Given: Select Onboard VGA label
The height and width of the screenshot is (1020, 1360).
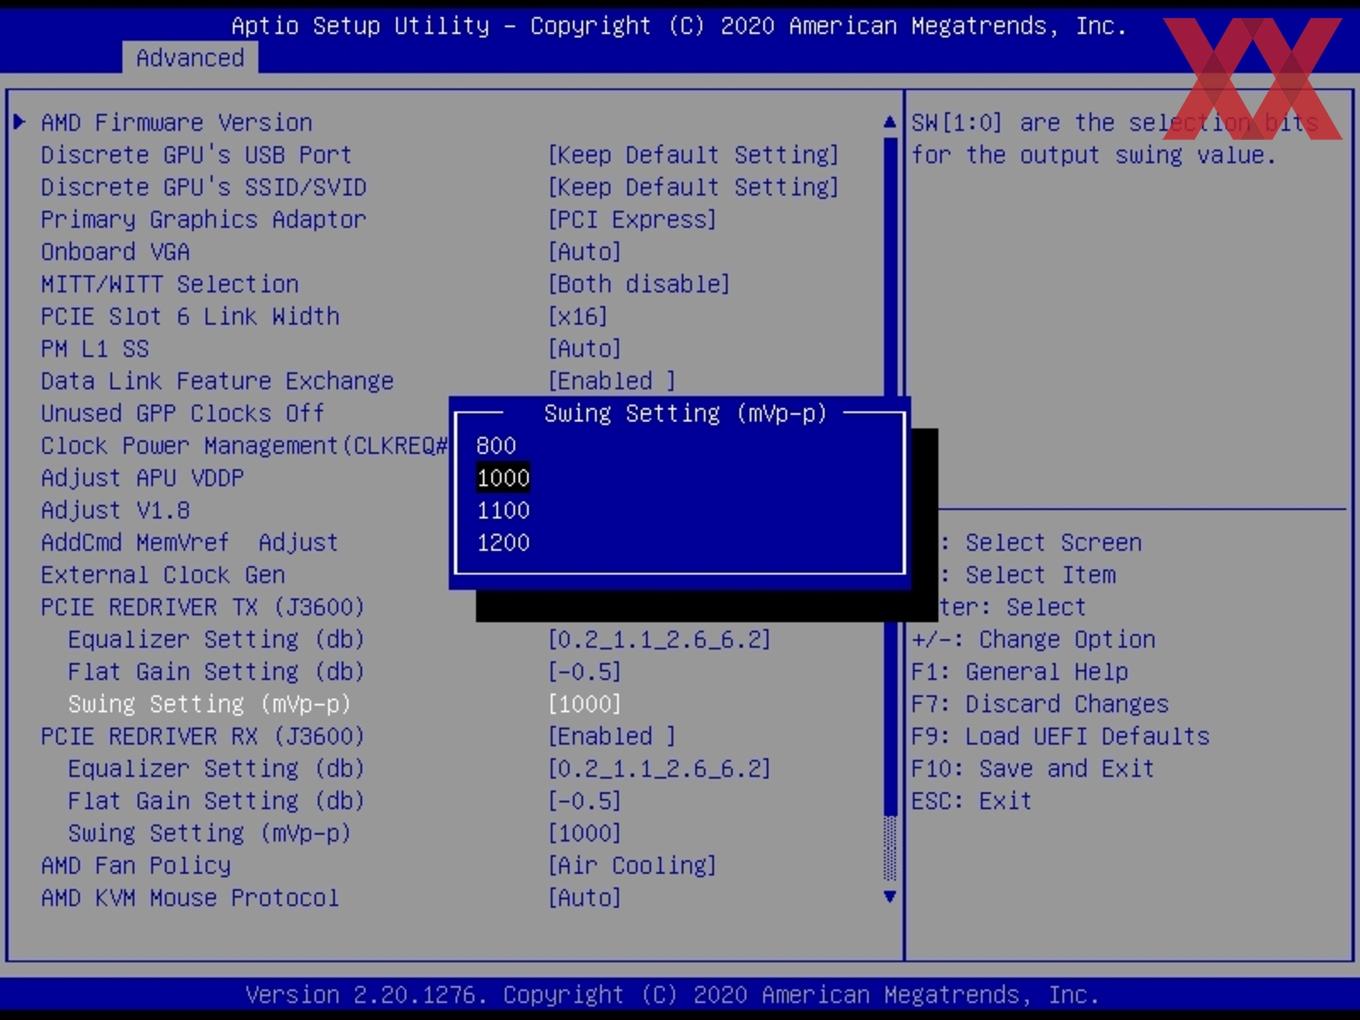Looking at the screenshot, I should 115,252.
